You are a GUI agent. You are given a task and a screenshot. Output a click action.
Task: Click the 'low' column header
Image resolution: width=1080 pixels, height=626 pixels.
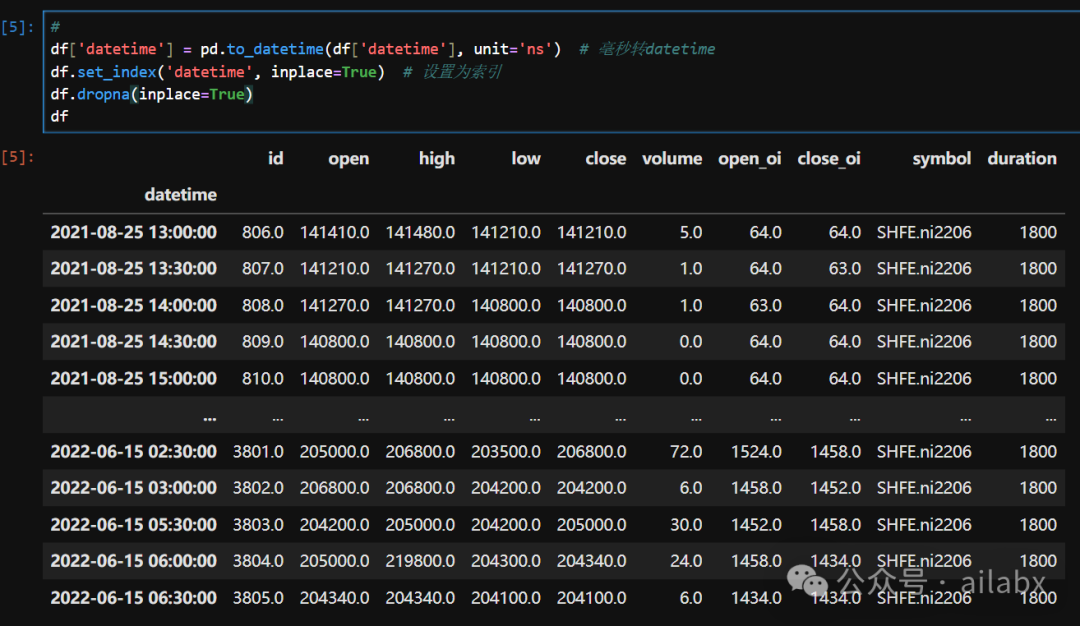tap(526, 158)
